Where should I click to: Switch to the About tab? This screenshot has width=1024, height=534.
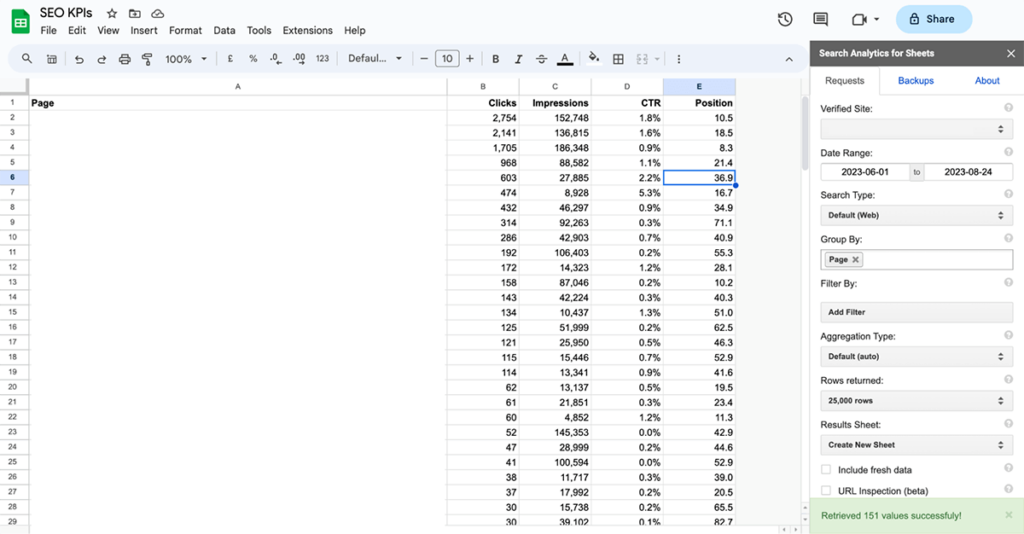coord(987,81)
